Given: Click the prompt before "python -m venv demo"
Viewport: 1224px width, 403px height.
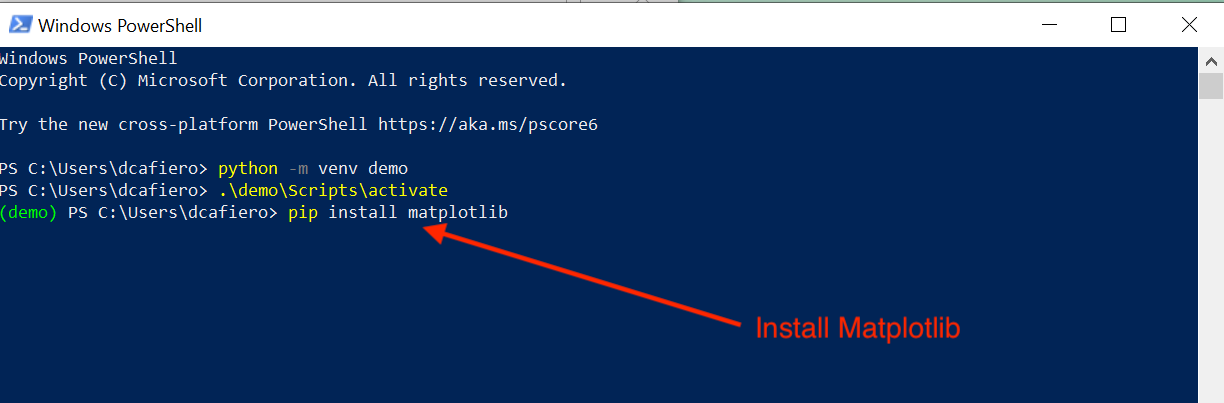Looking at the screenshot, I should (103, 168).
